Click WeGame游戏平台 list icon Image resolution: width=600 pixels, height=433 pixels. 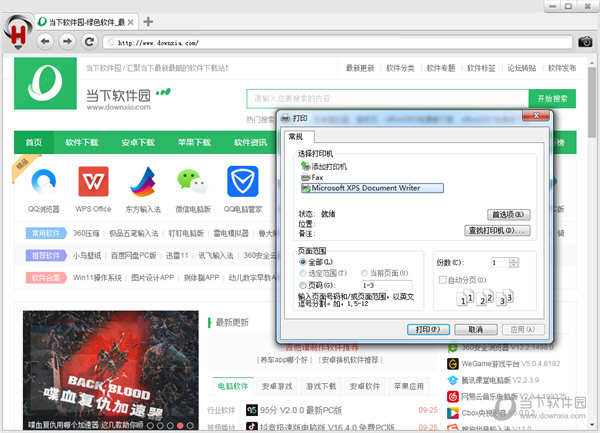coord(453,364)
